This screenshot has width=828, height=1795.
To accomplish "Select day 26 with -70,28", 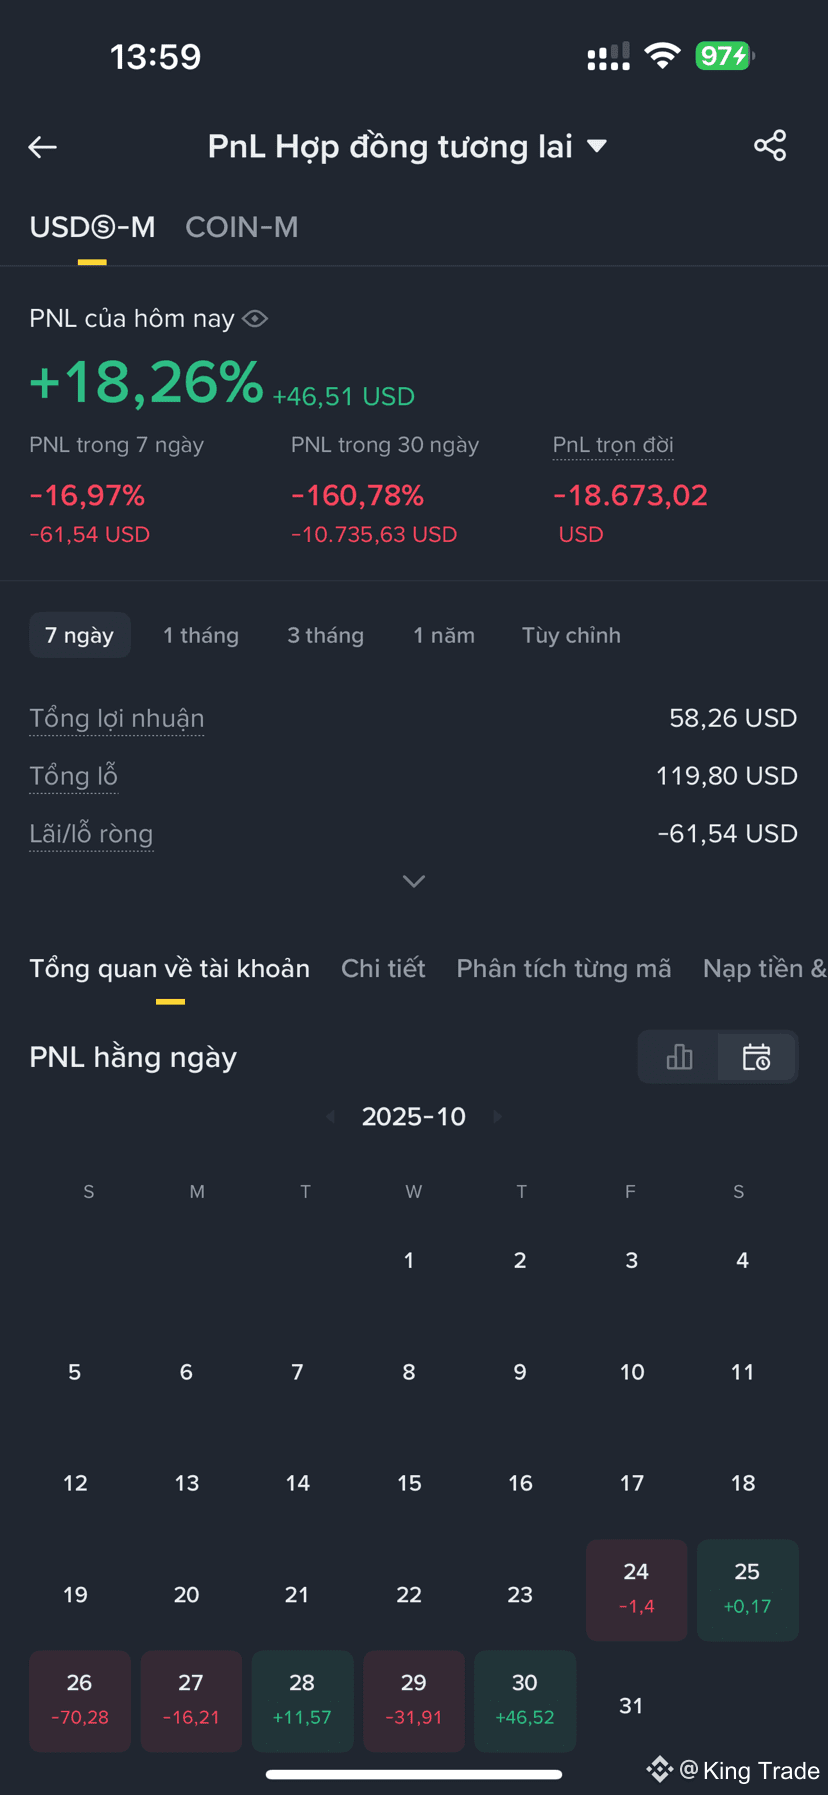I will pos(80,1701).
